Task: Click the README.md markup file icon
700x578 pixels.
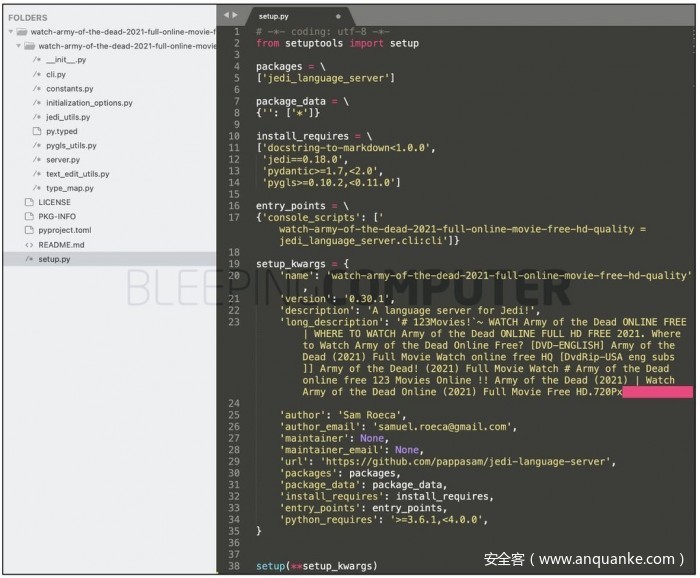Action: 29,245
